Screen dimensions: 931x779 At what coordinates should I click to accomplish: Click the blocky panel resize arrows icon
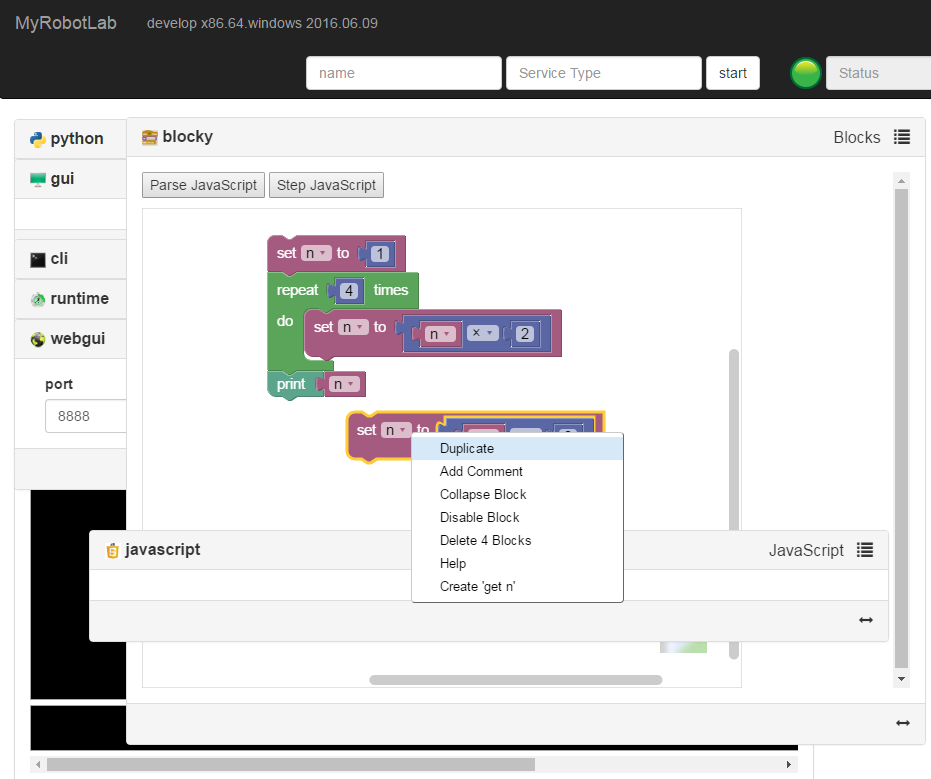(x=902, y=723)
